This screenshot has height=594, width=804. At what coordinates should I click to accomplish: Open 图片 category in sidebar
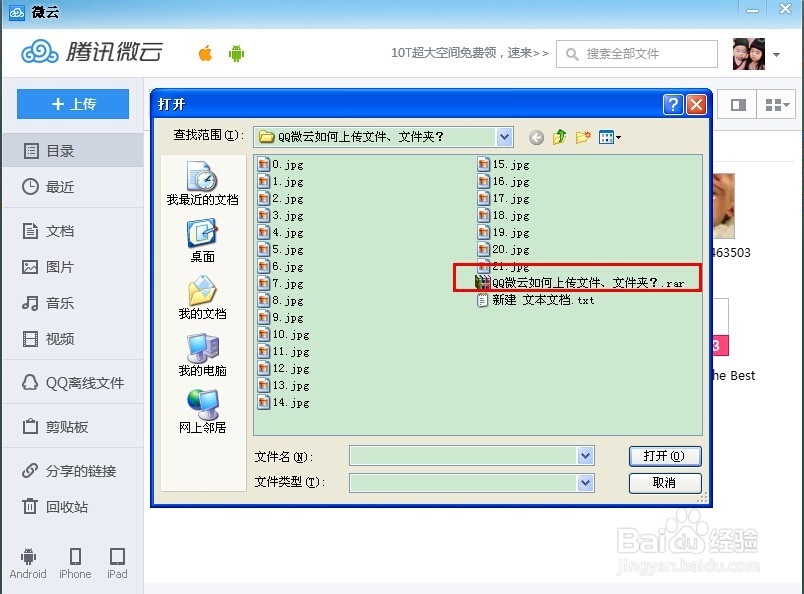(73, 267)
